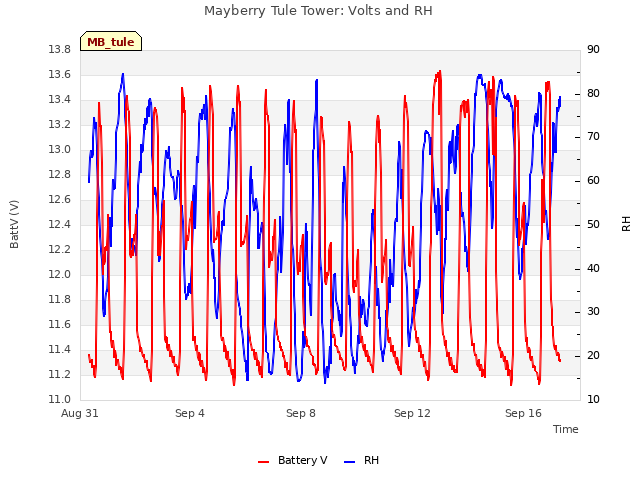Click the 'Sep 8' date tick label

[301, 413]
